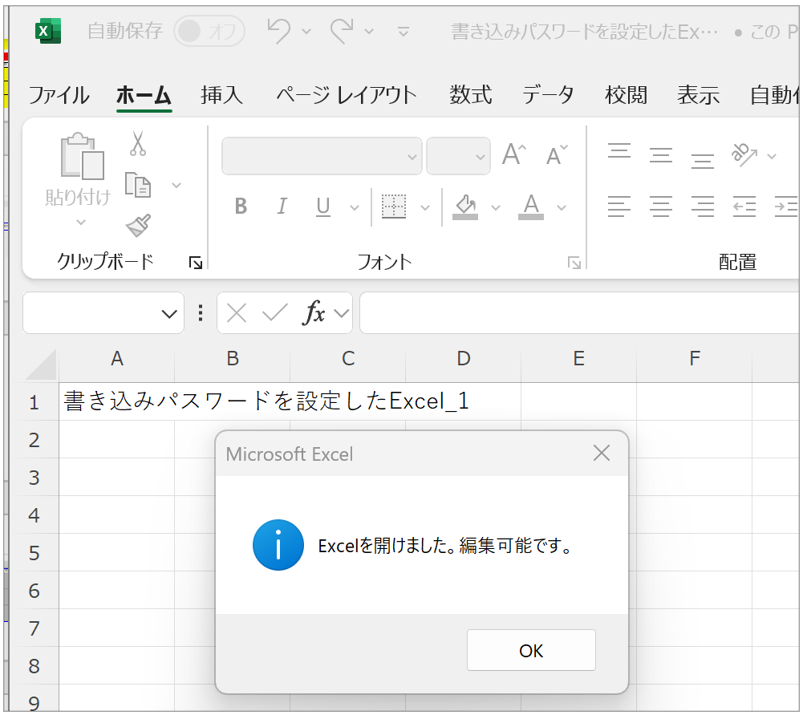Select row 5 header
Screen dimensions: 805x718
[x=34, y=553]
